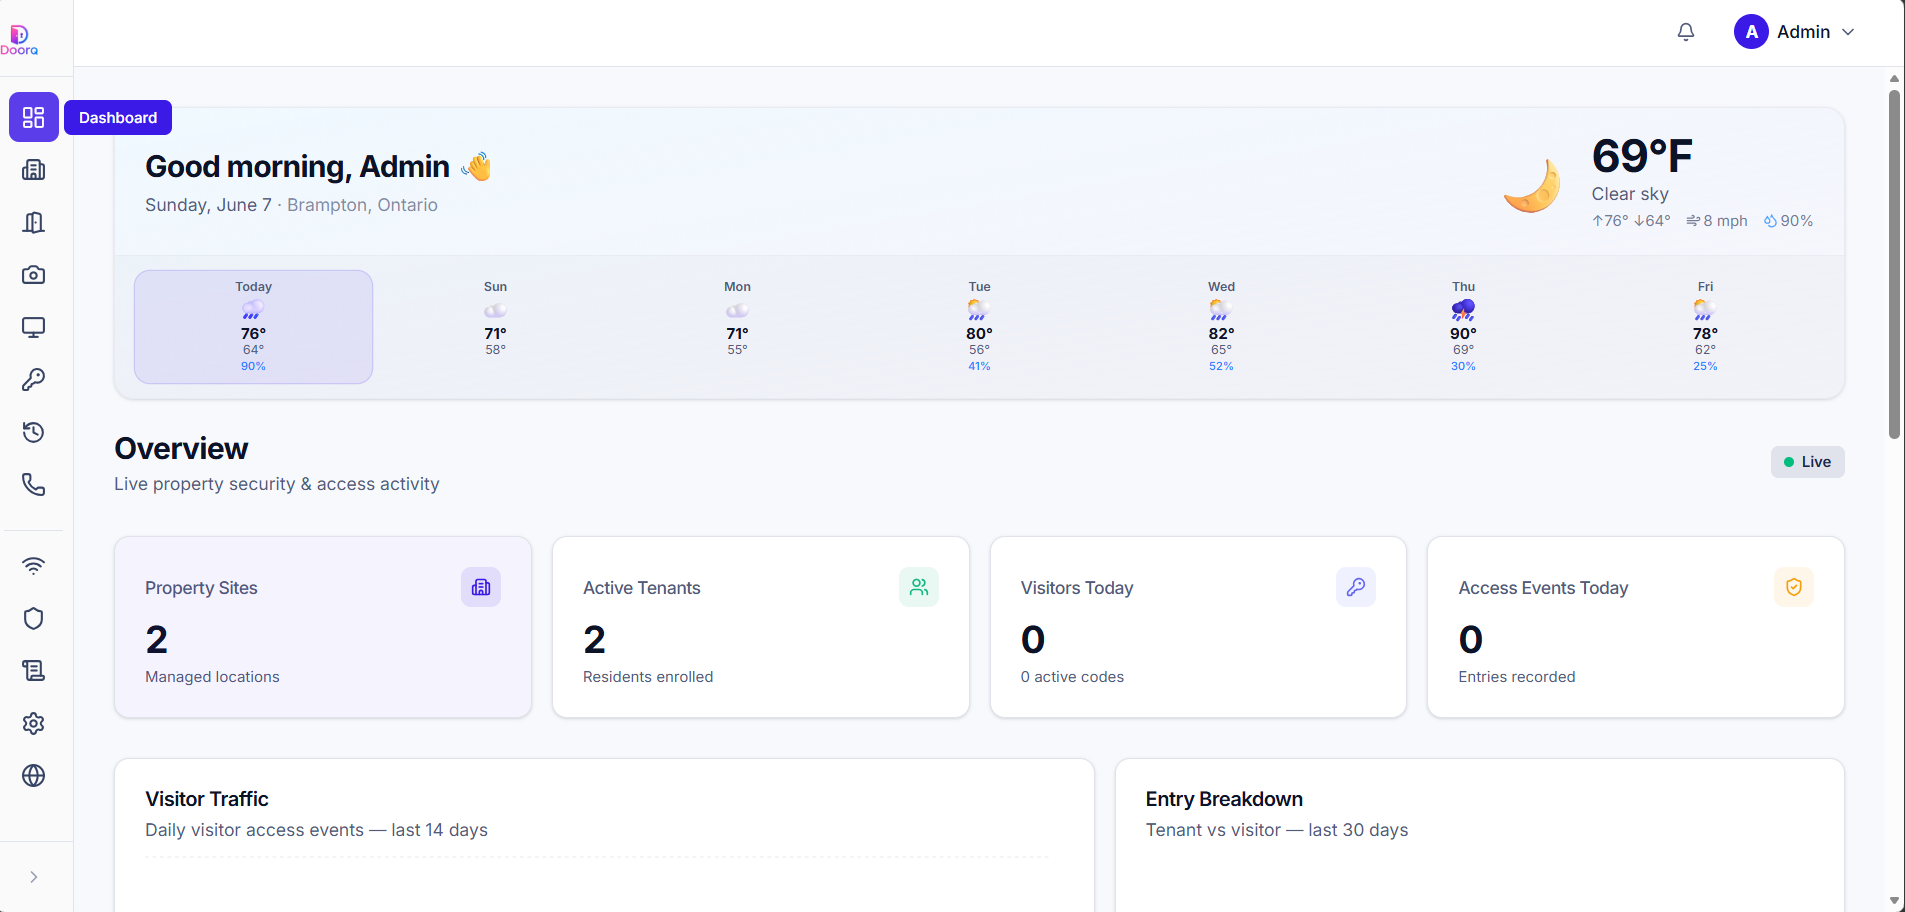
Task: Open the Admin account dropdown
Action: point(1794,32)
